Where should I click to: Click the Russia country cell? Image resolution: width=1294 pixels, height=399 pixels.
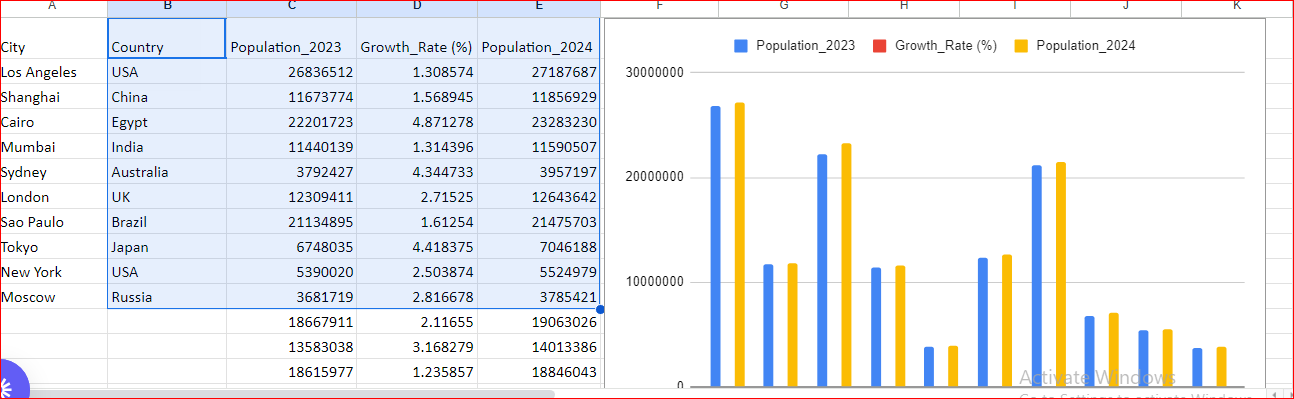(166, 297)
